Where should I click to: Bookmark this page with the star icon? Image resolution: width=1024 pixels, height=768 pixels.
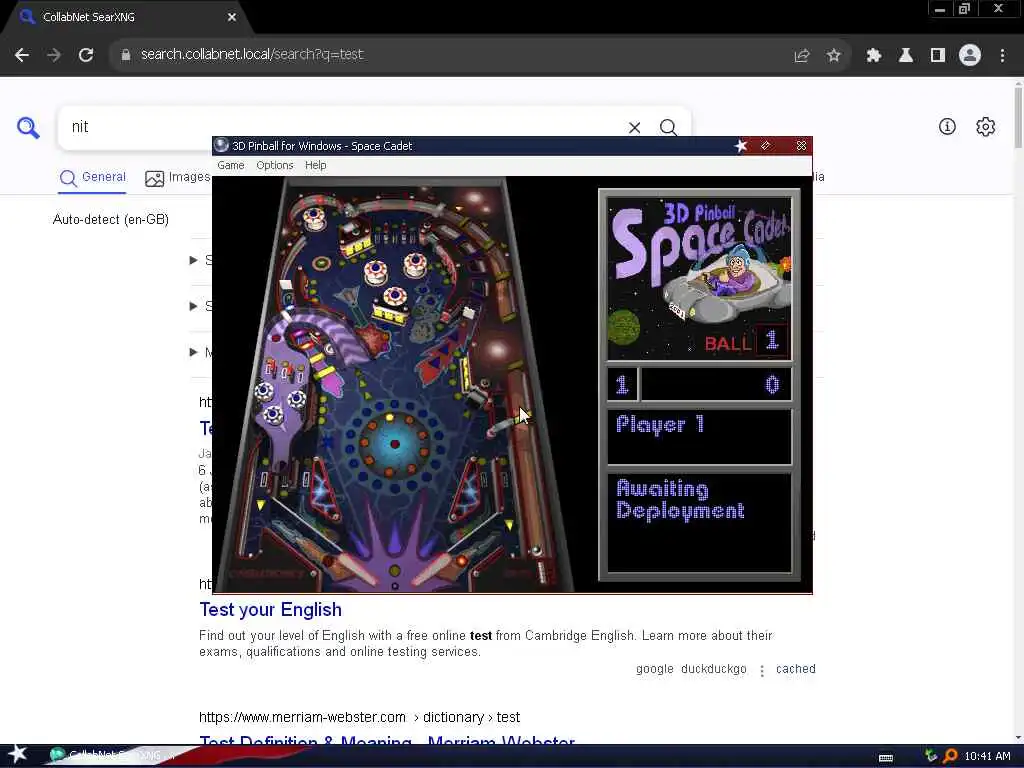tap(833, 56)
